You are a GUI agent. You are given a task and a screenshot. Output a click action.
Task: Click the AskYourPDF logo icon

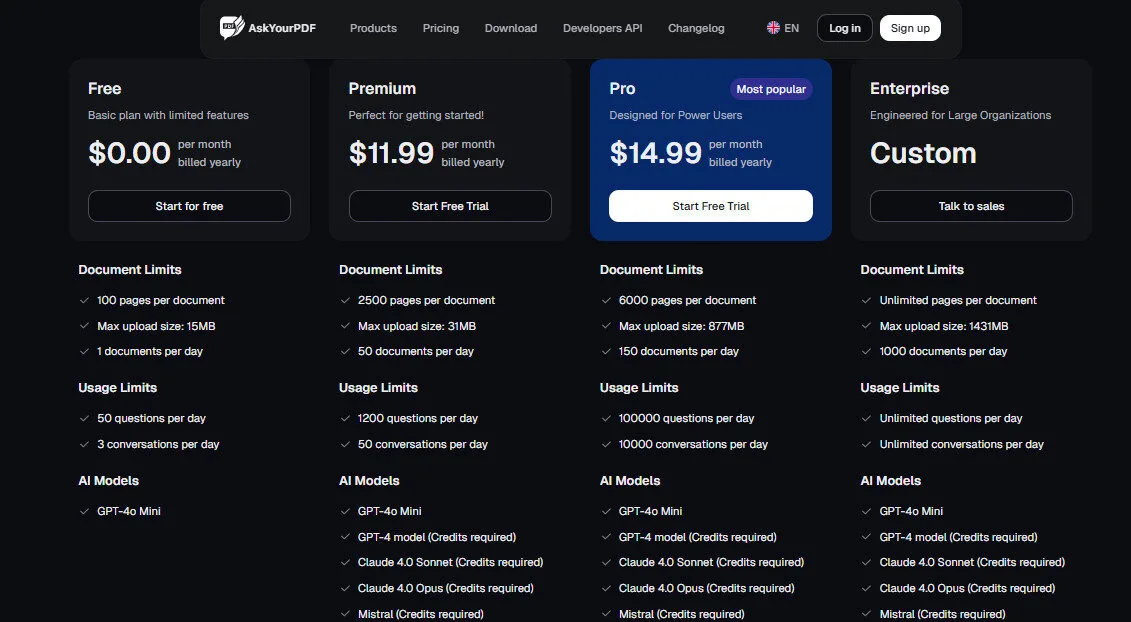click(x=232, y=27)
